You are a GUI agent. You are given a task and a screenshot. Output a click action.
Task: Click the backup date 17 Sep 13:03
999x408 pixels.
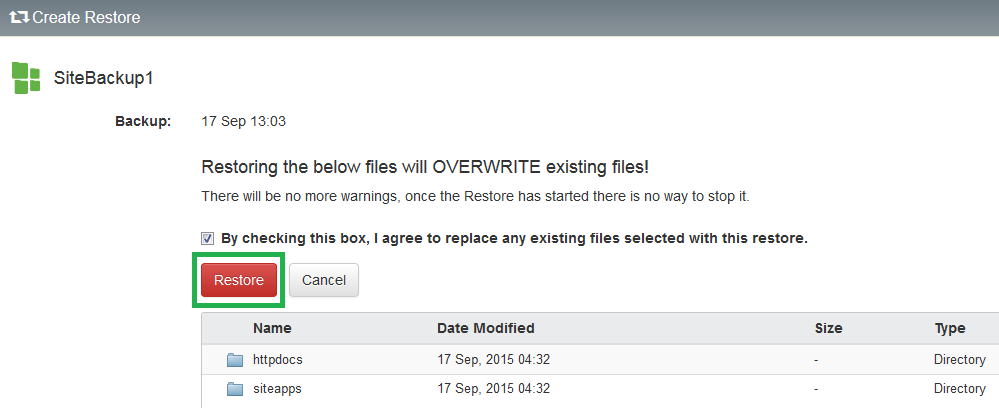243,121
